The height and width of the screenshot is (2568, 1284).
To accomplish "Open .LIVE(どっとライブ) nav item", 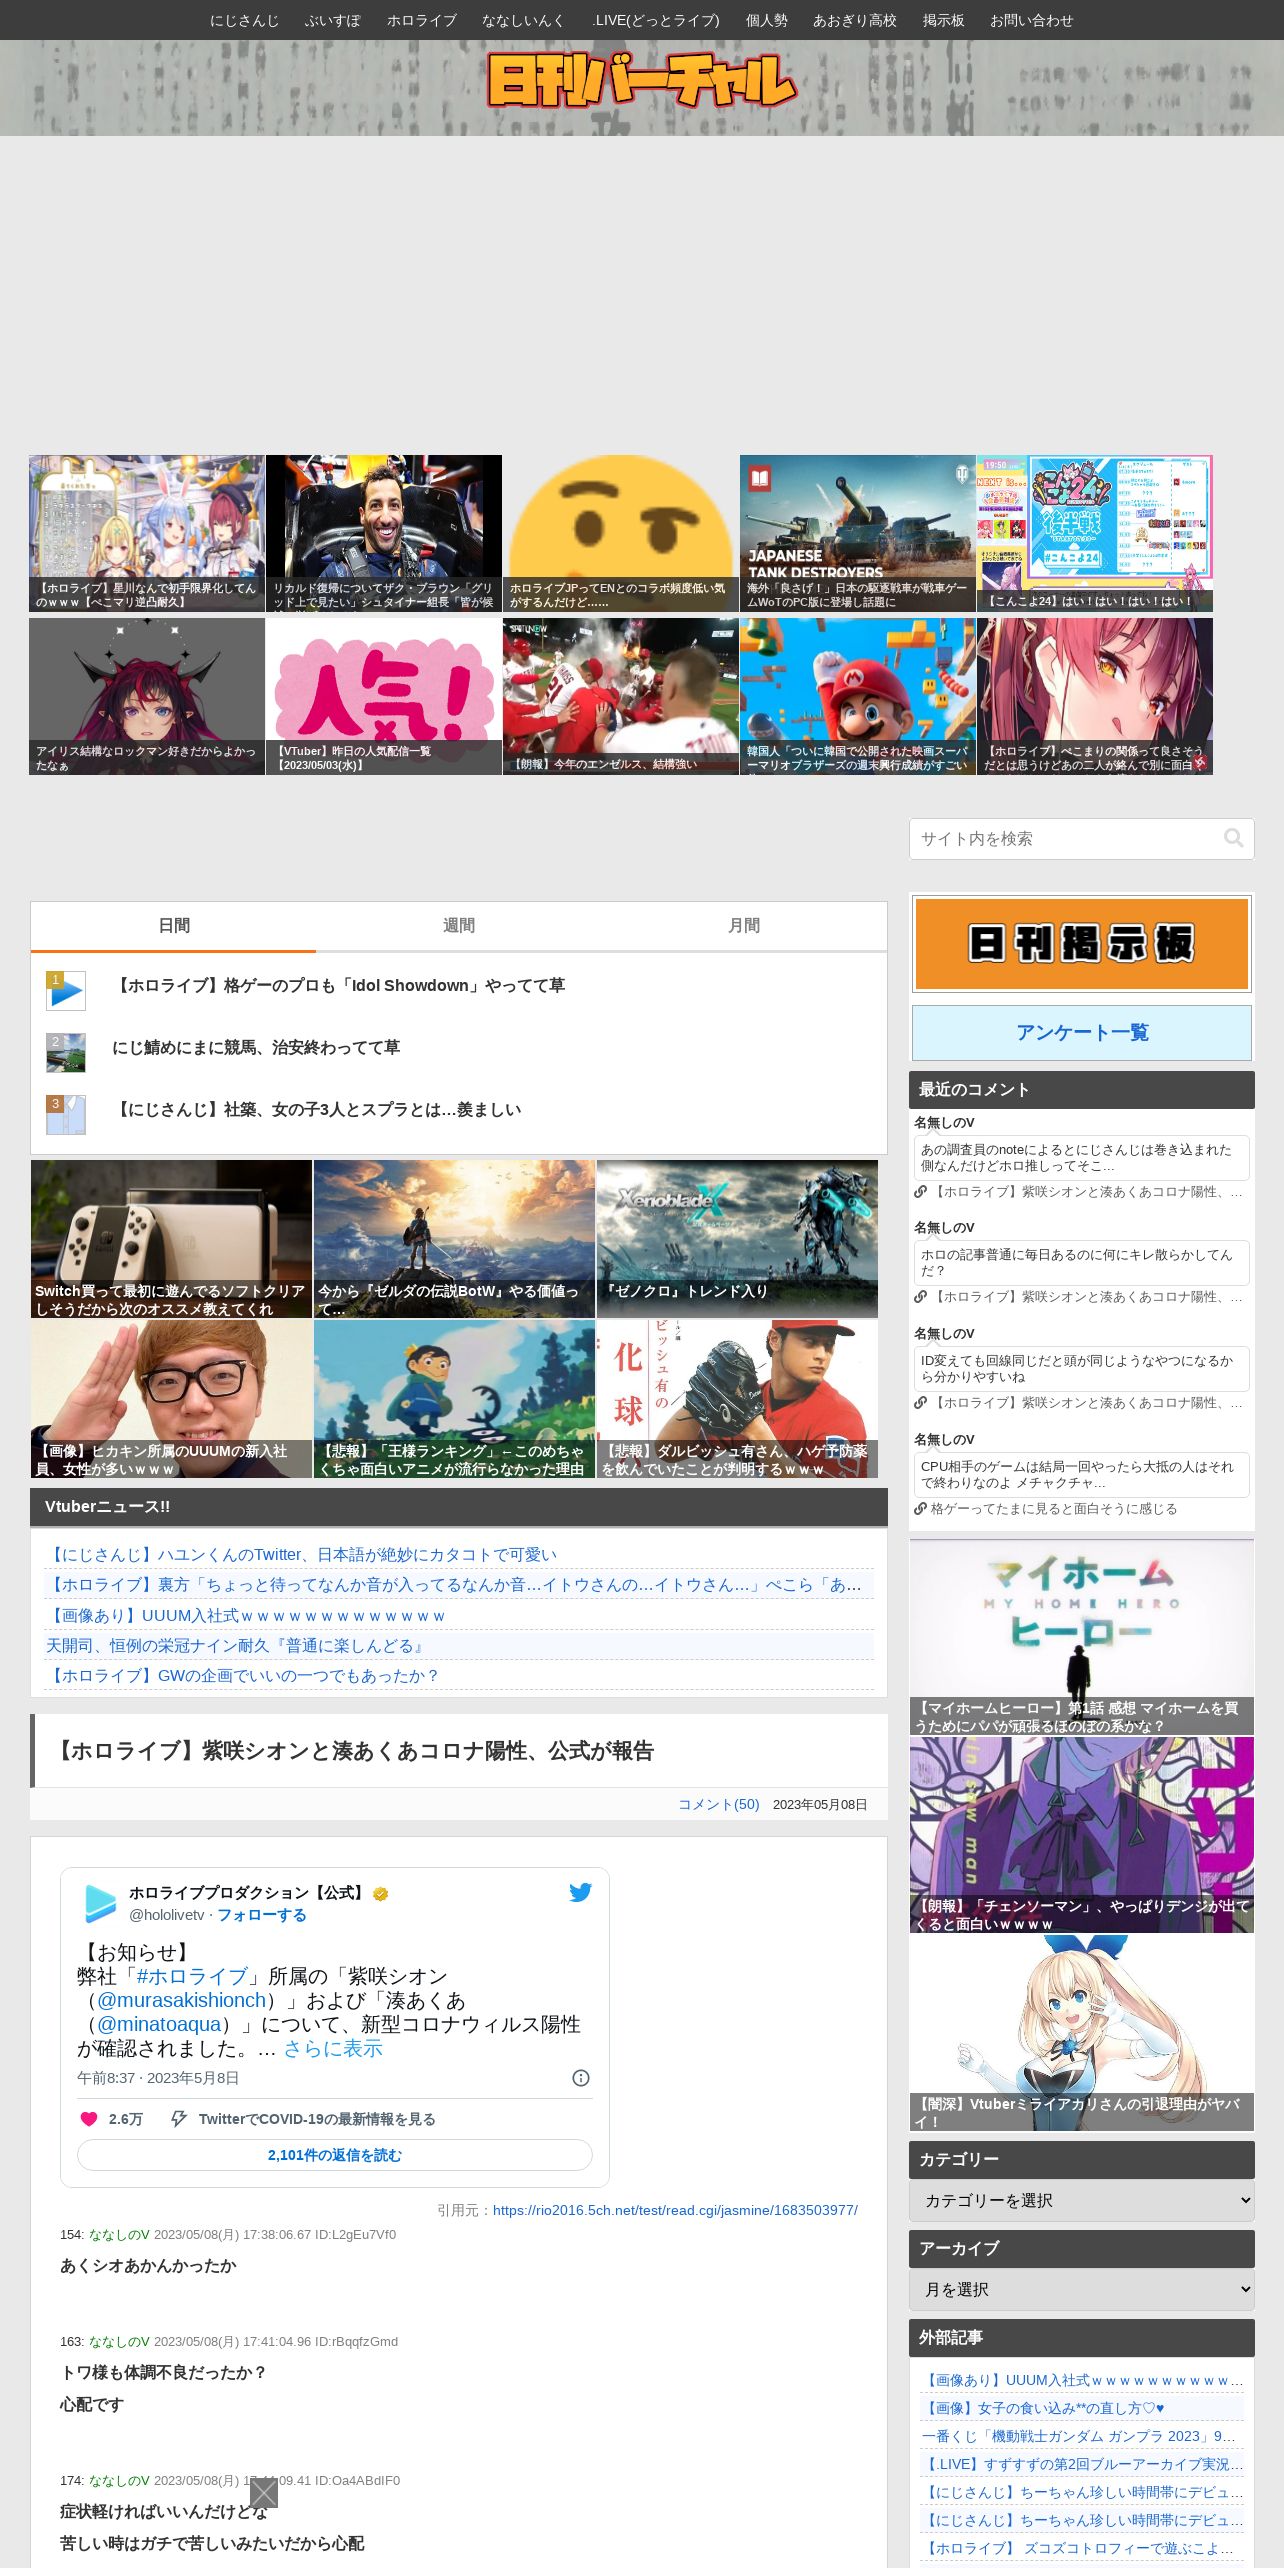I will (656, 20).
